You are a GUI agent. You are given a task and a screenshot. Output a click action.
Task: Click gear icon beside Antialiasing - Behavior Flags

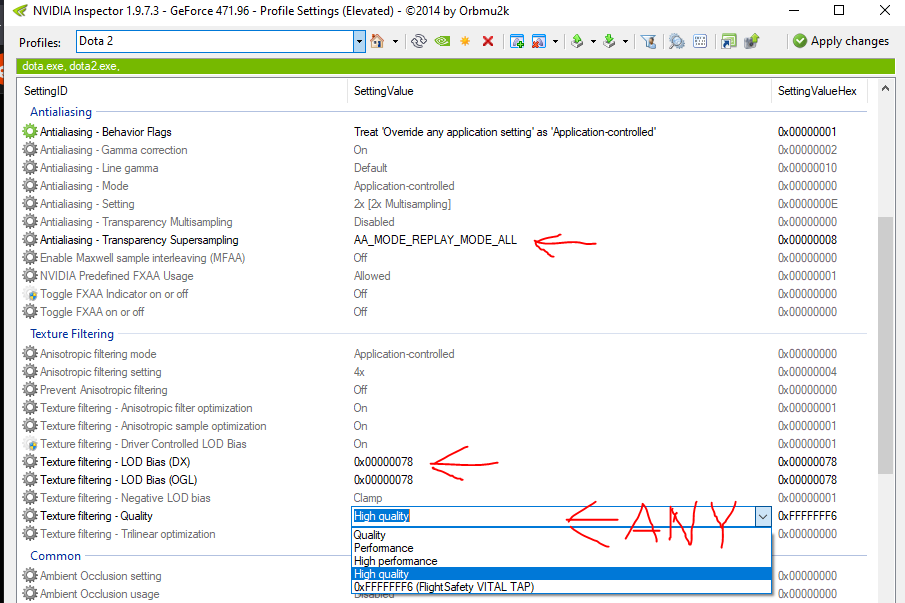[x=30, y=132]
